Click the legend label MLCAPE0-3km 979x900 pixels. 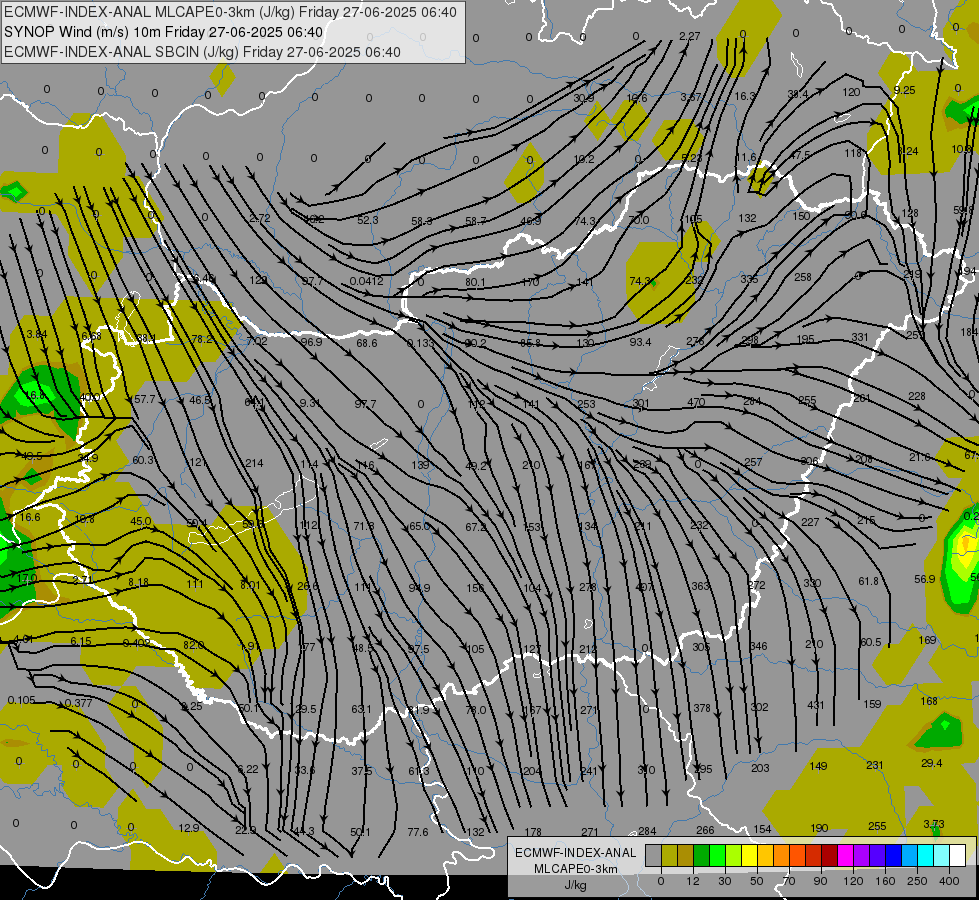(575, 869)
